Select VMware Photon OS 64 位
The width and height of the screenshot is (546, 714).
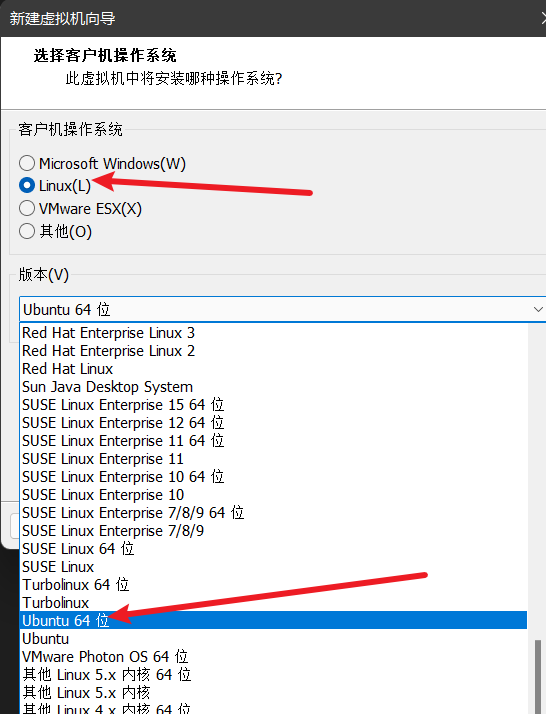273,657
